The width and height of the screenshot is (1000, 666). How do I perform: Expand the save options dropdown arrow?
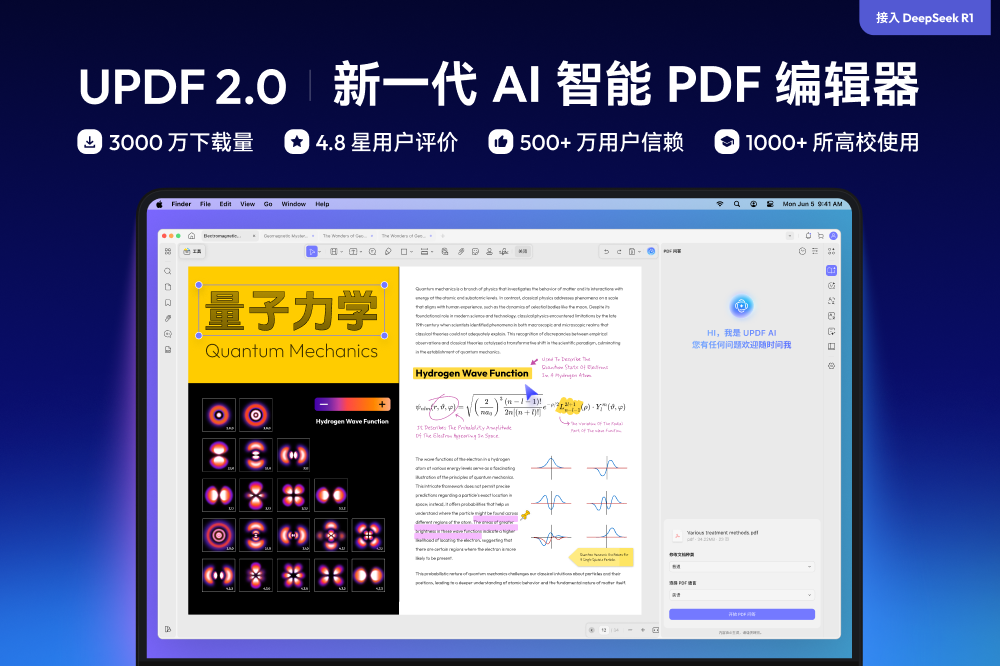(x=639, y=252)
